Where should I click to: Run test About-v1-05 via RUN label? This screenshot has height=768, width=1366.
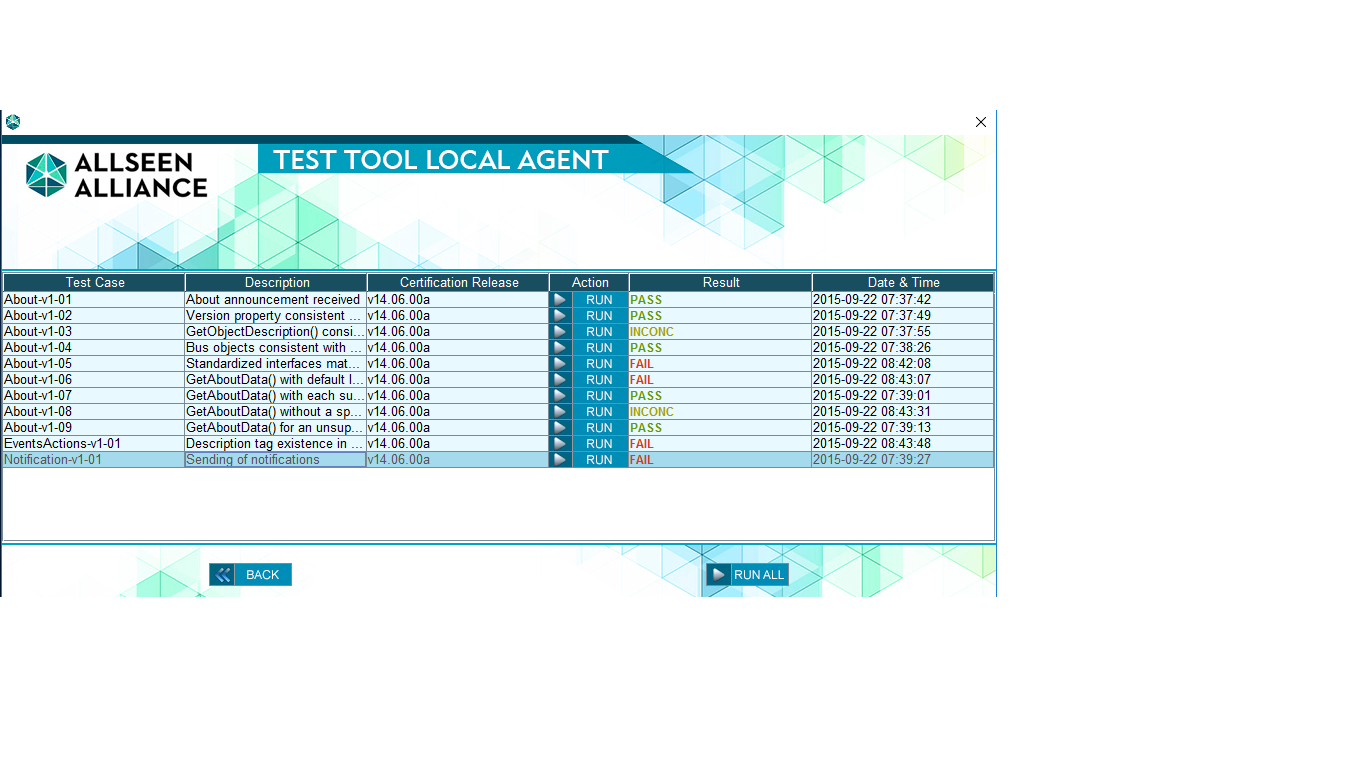(x=600, y=363)
